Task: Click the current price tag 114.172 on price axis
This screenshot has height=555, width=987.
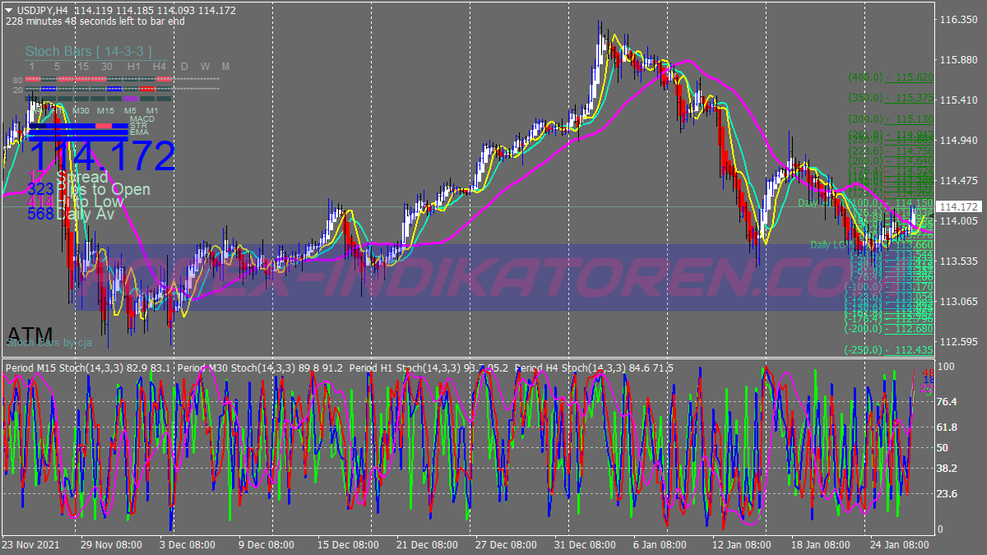Action: (959, 207)
